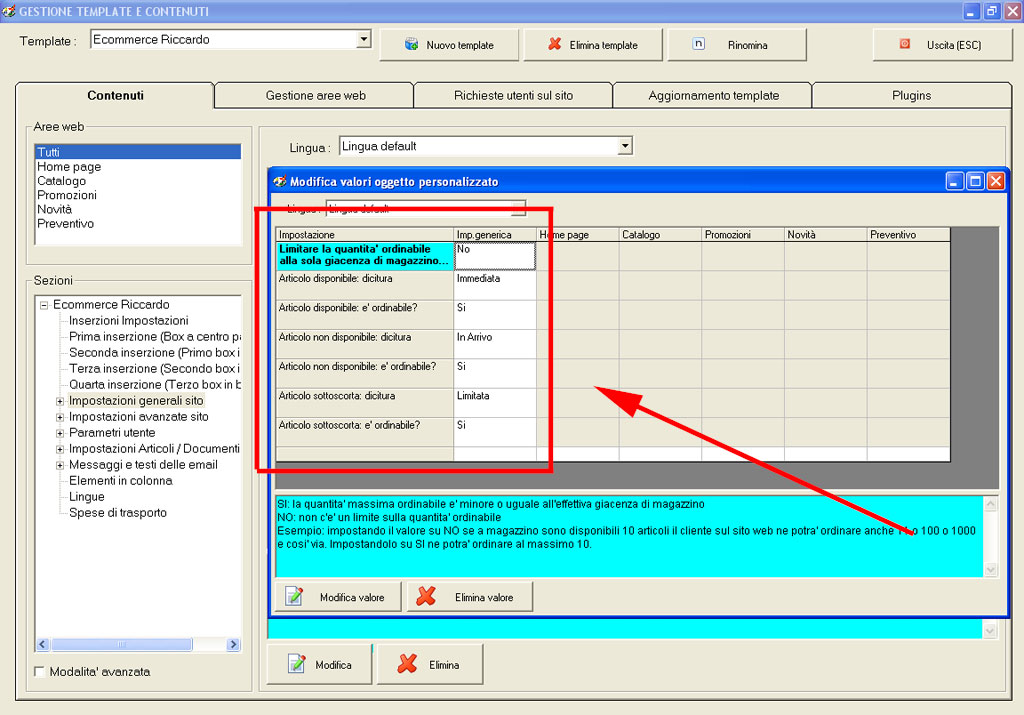1024x715 pixels.
Task: Open the Lingua default dropdown
Action: coord(625,146)
